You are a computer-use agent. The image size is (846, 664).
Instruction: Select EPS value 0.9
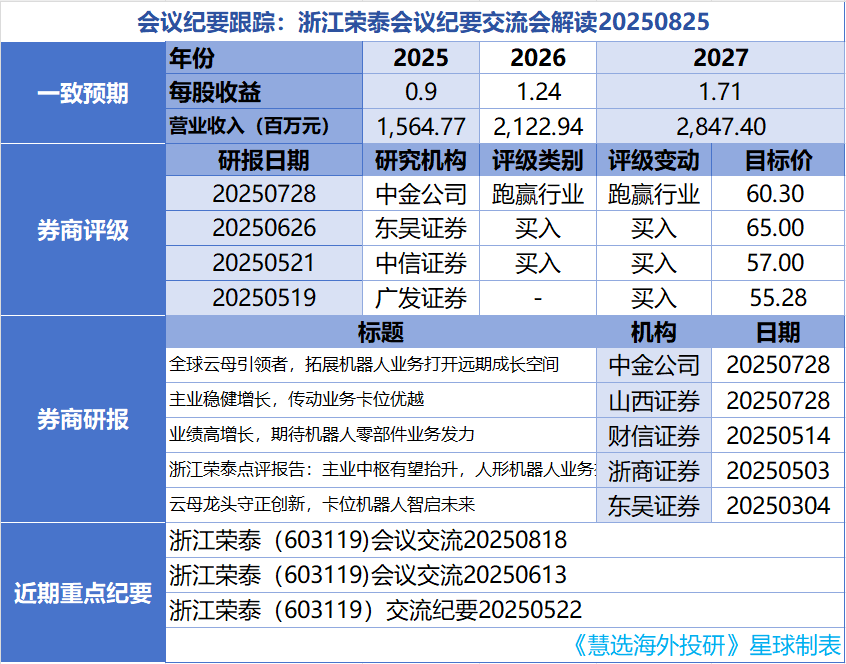tap(421, 92)
